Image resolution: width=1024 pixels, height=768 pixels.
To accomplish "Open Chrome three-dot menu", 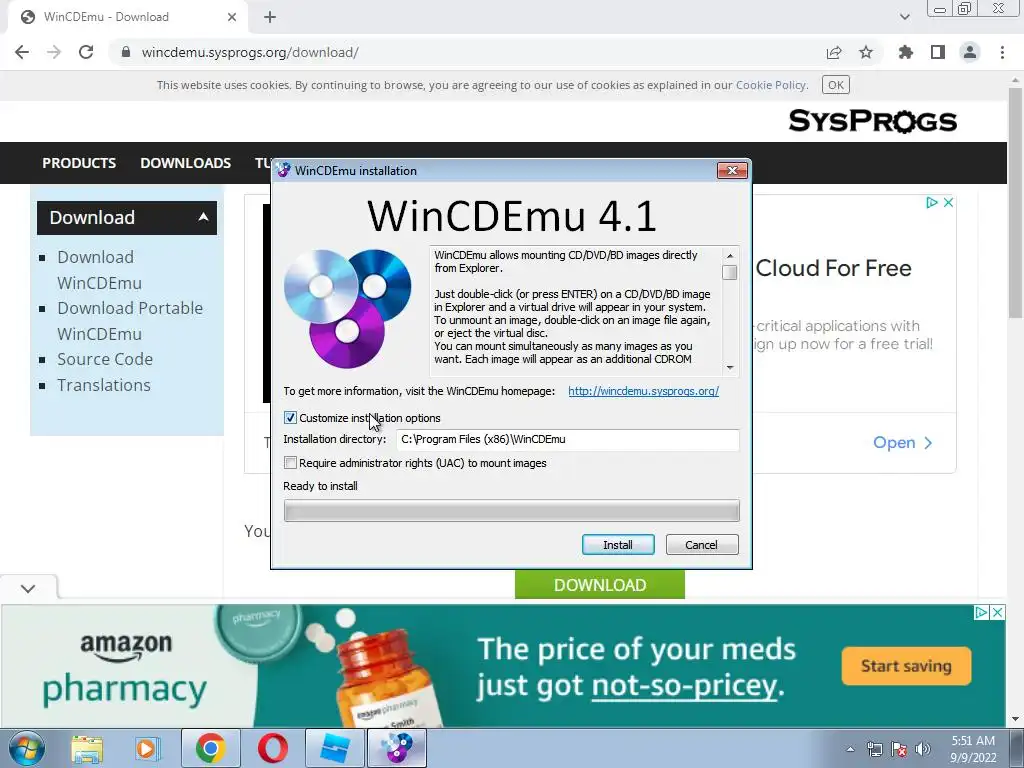I will pyautogui.click(x=1002, y=52).
